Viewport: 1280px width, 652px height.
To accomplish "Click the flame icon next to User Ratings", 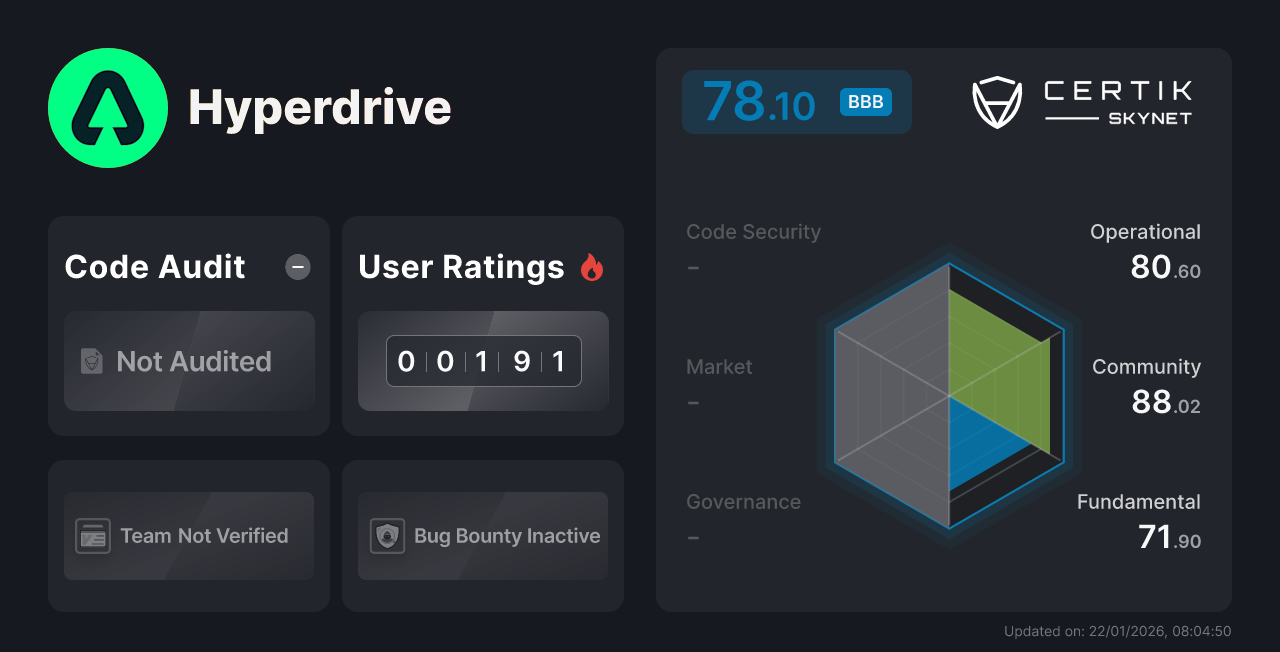I will click(x=592, y=265).
